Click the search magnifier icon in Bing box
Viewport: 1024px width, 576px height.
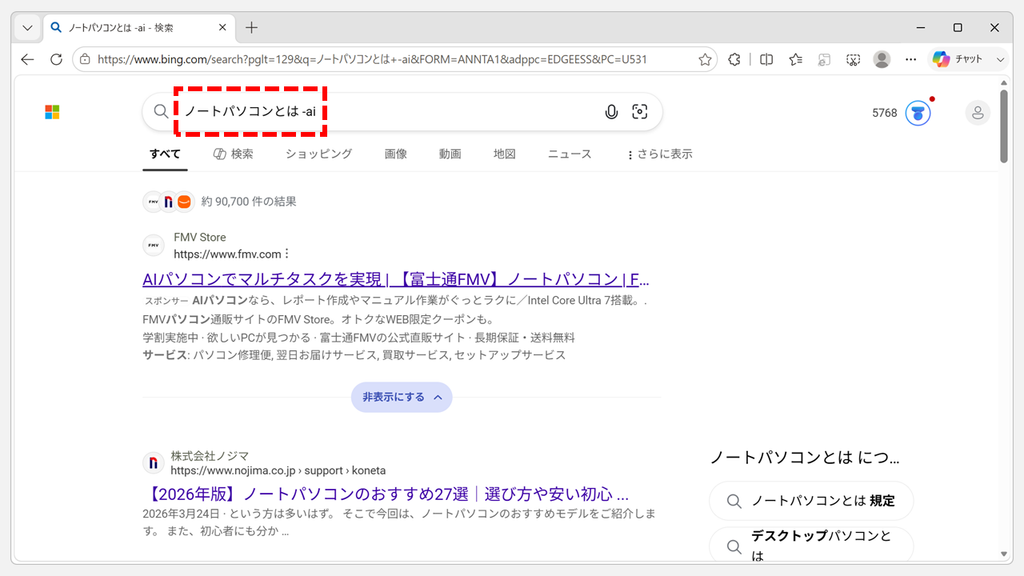pos(161,112)
